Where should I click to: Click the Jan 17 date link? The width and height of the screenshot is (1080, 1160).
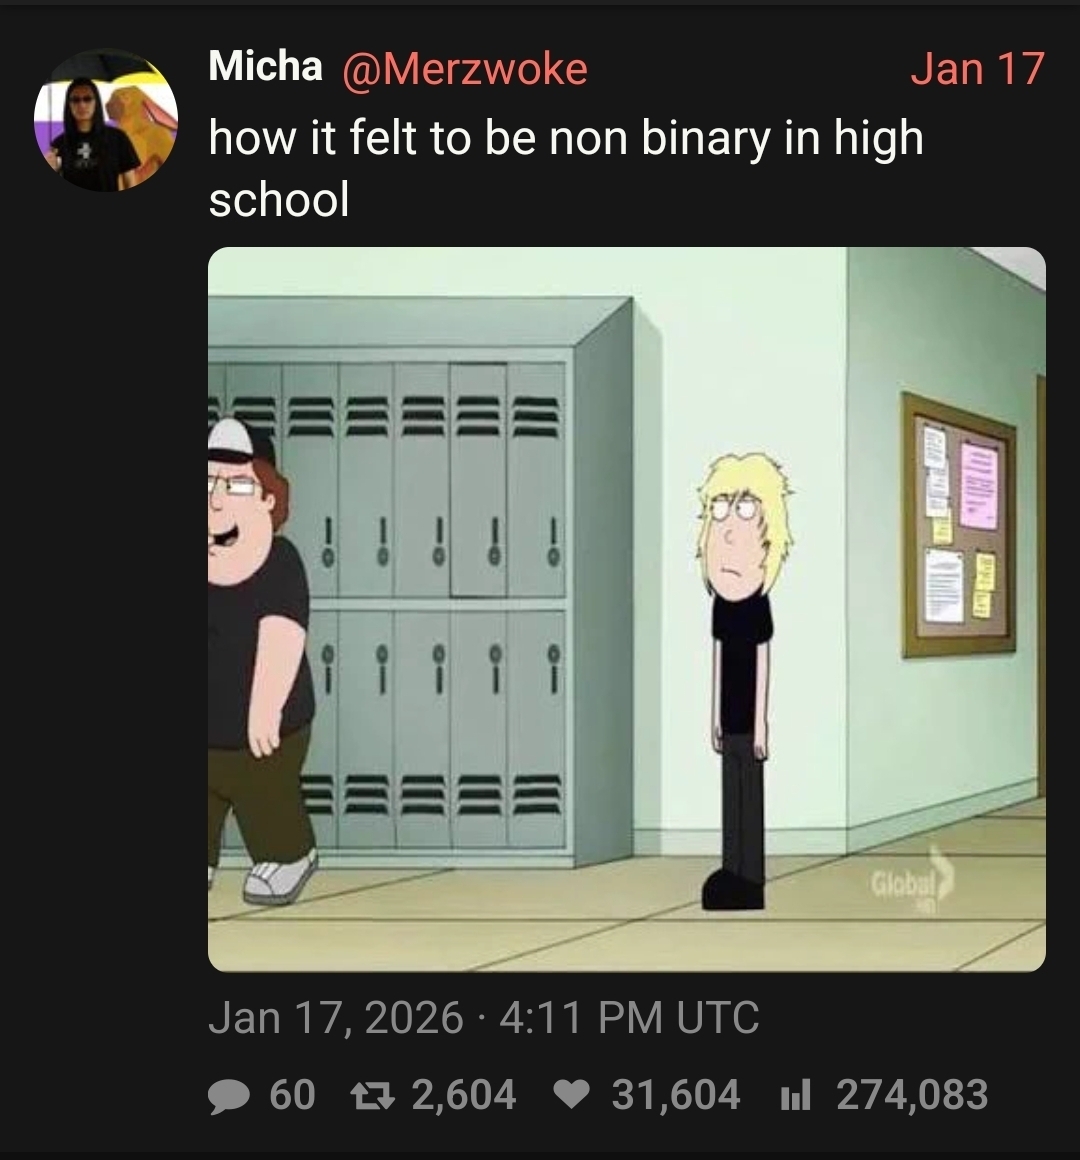click(x=976, y=68)
